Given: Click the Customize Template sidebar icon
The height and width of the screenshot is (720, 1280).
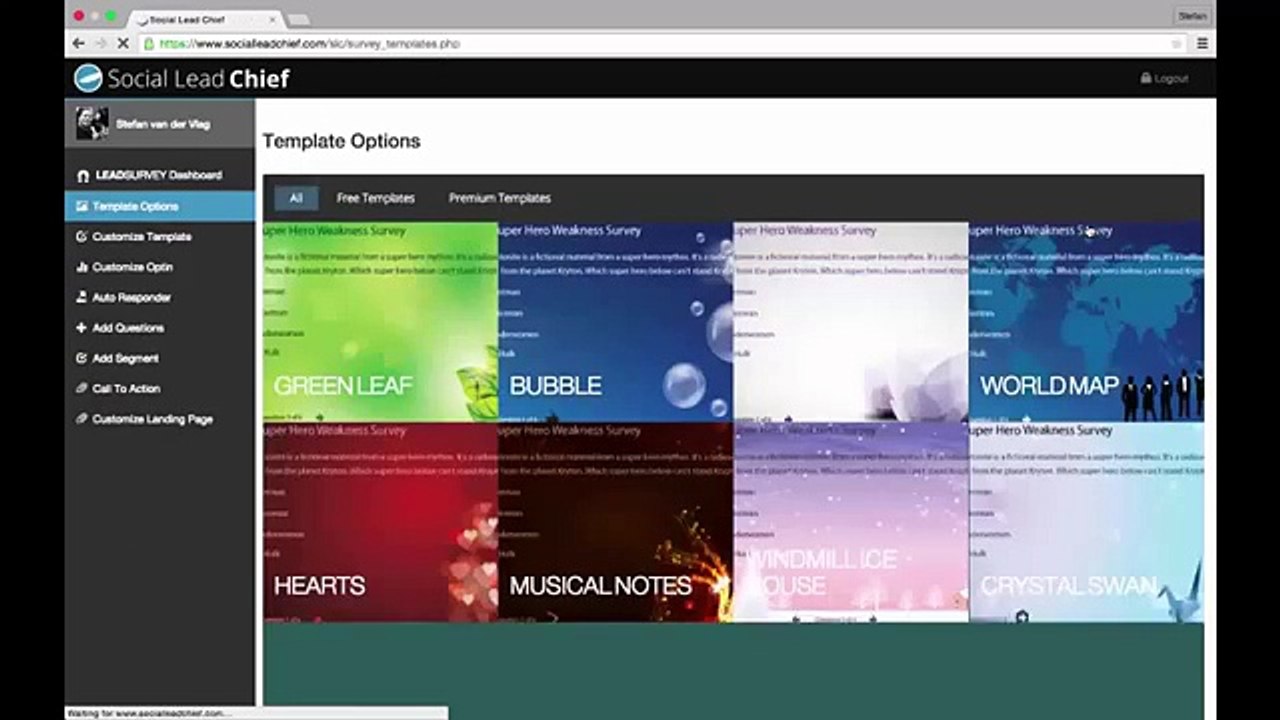Looking at the screenshot, I should (82, 237).
